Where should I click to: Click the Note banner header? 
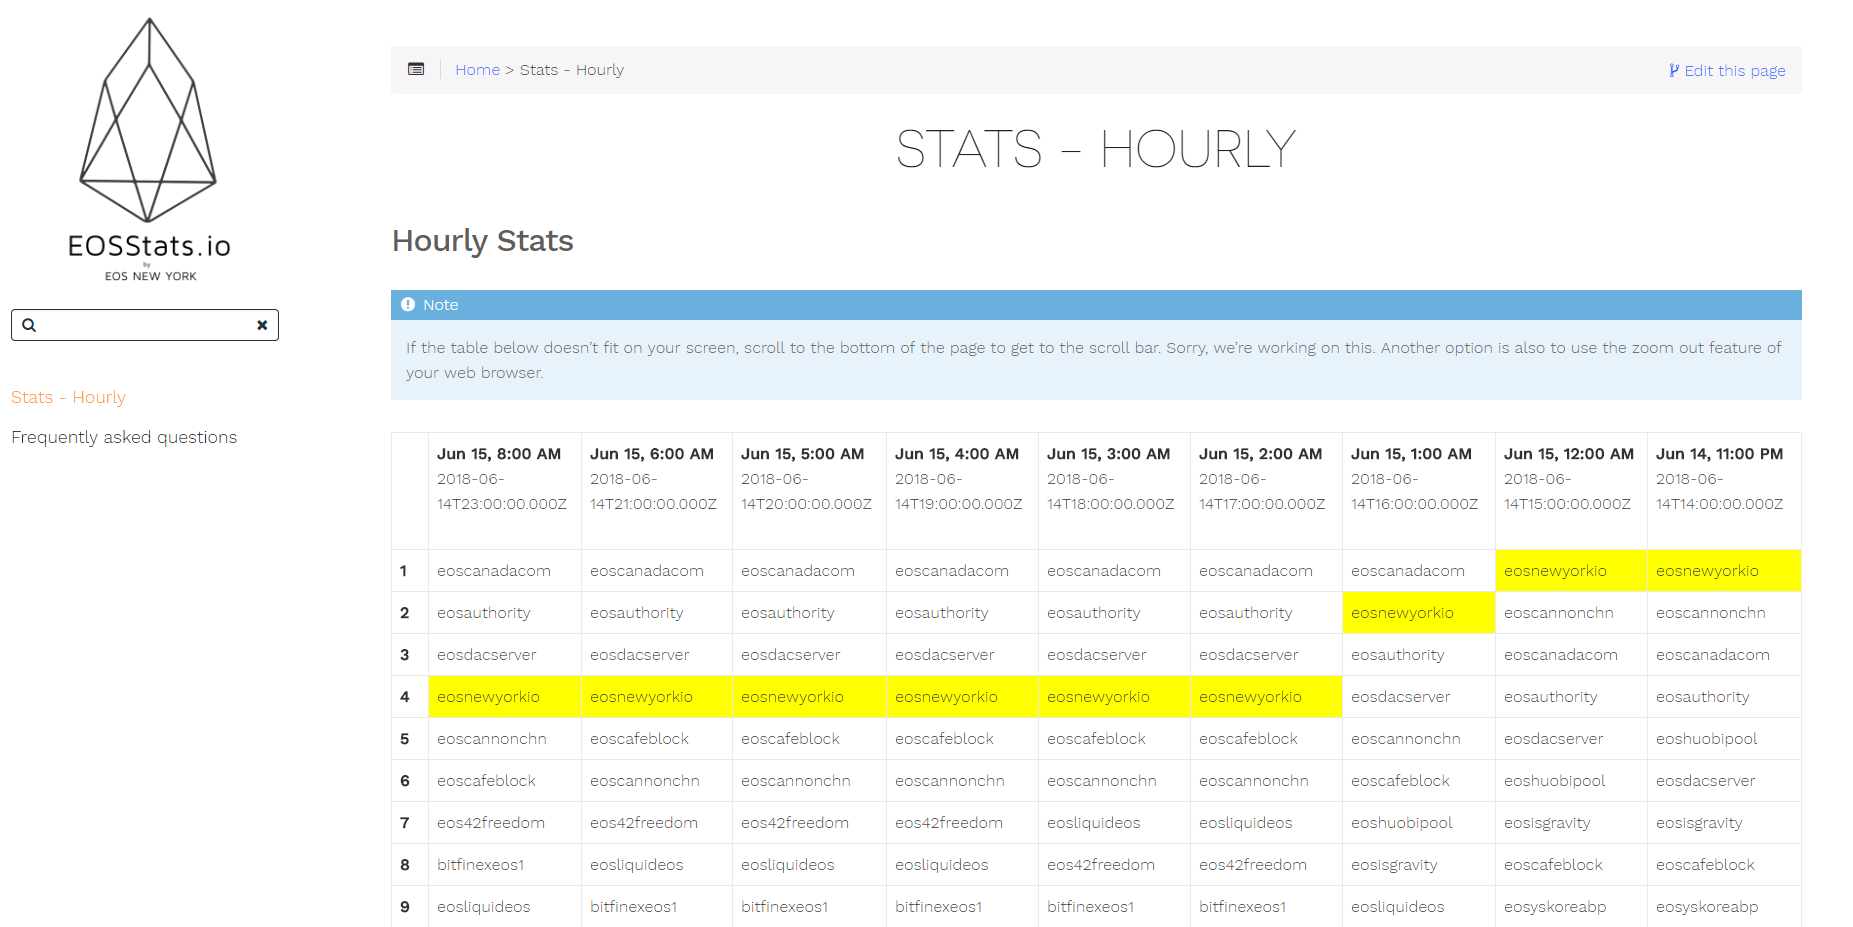point(1096,305)
